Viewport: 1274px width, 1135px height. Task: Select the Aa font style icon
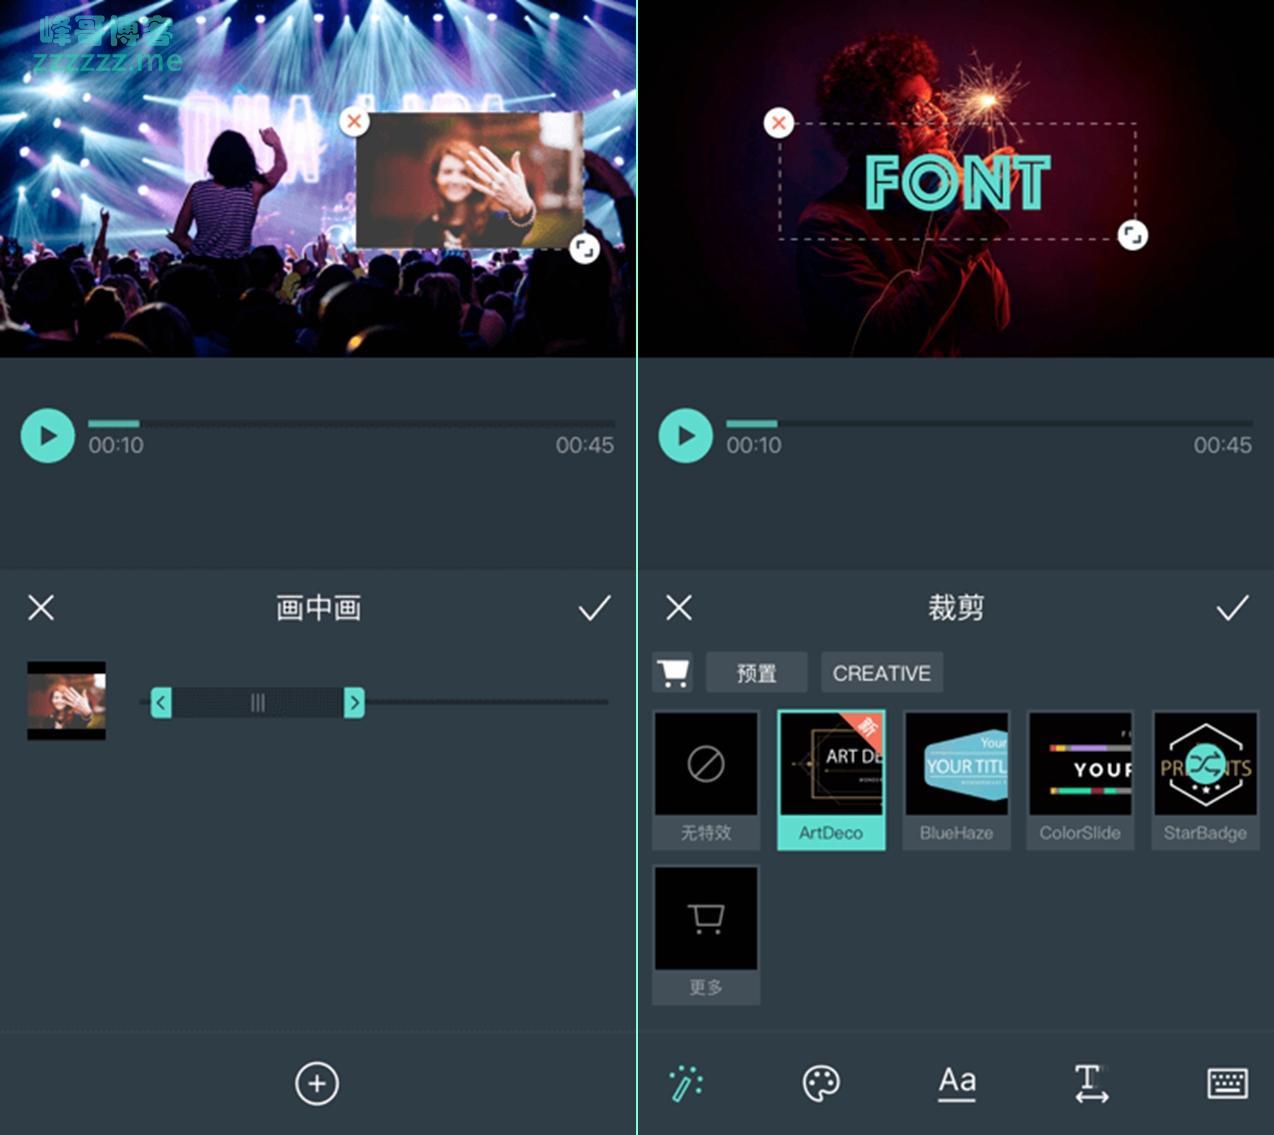[x=957, y=1083]
